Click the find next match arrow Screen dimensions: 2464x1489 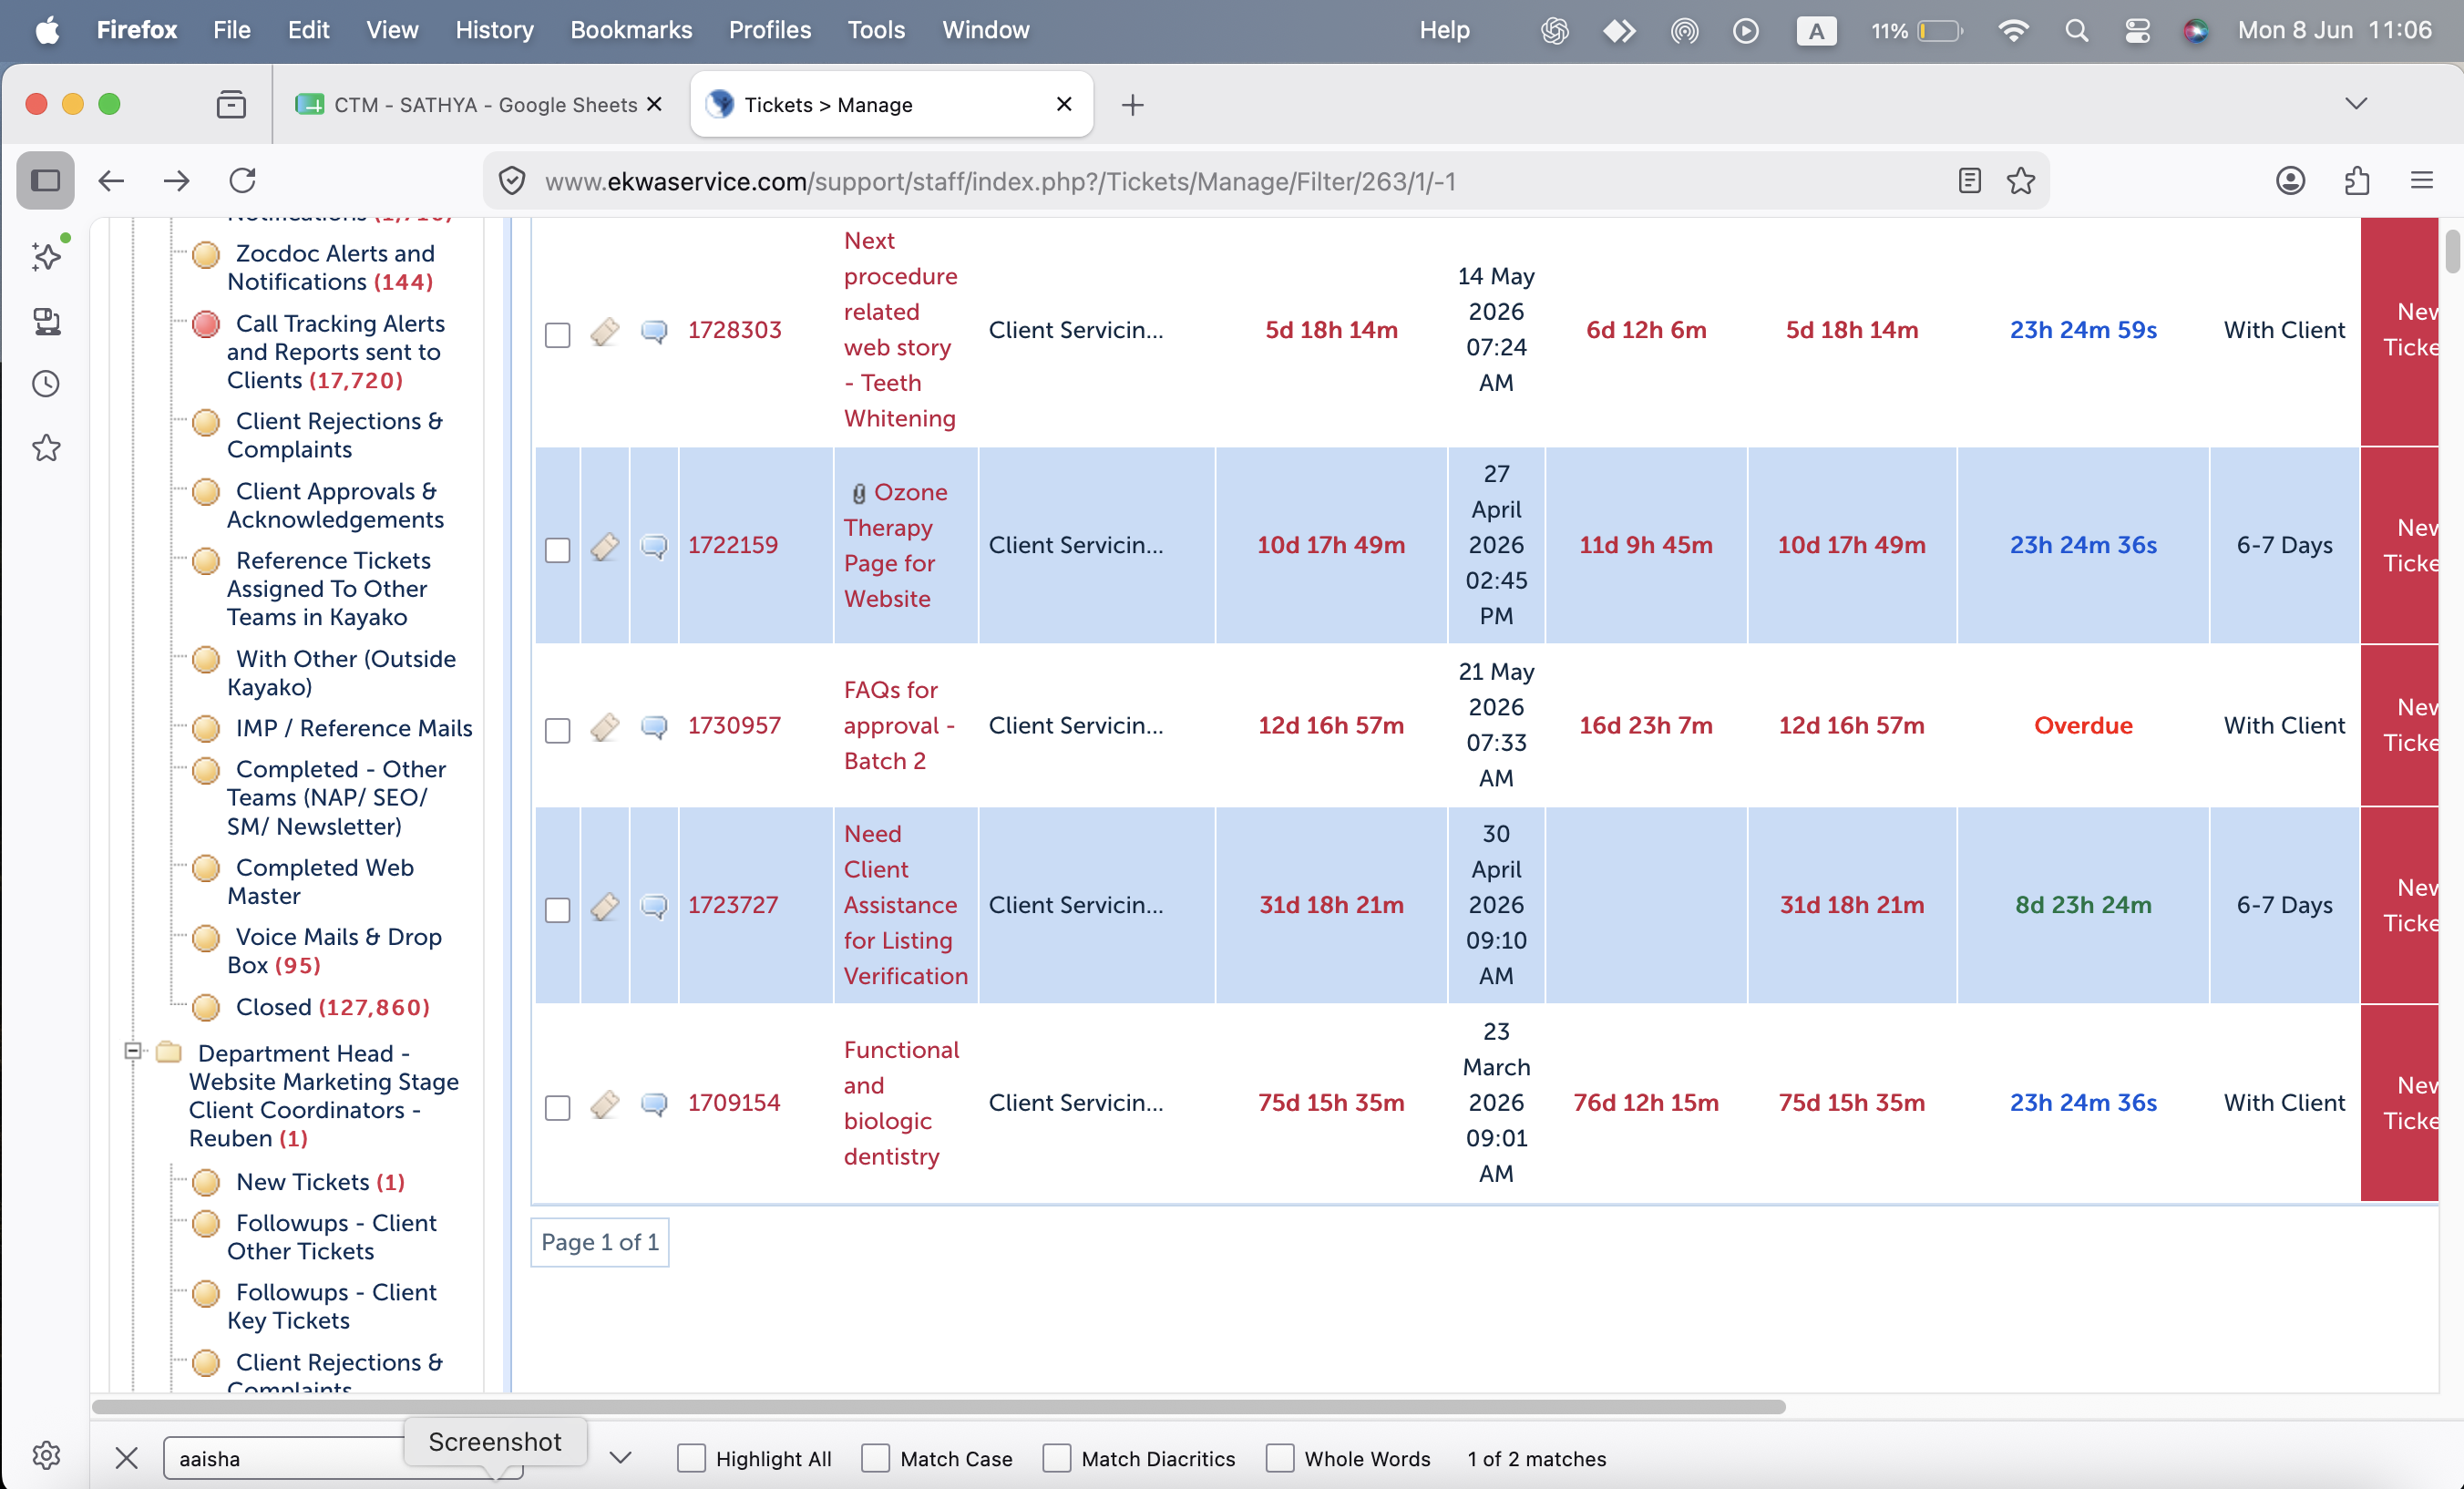pyautogui.click(x=620, y=1458)
